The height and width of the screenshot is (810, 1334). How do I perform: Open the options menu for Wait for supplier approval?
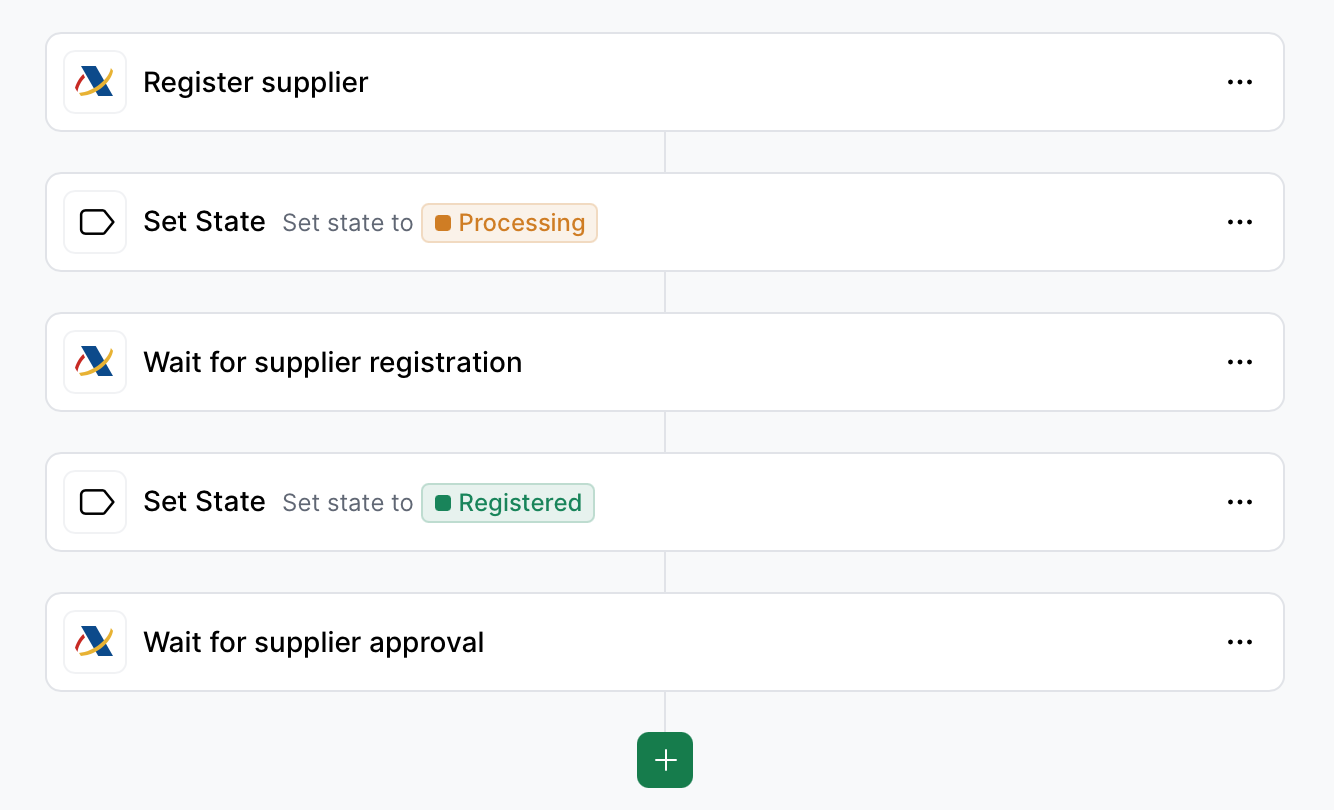(1240, 641)
